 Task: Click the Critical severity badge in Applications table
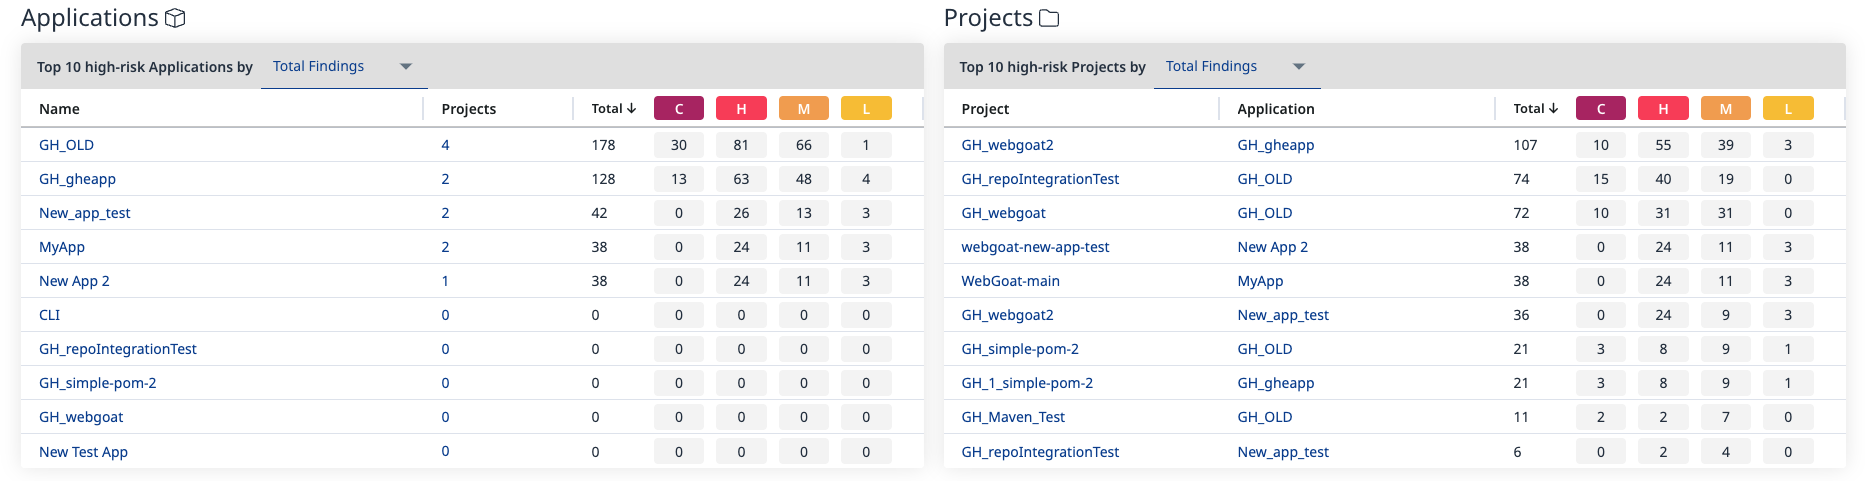tap(678, 109)
